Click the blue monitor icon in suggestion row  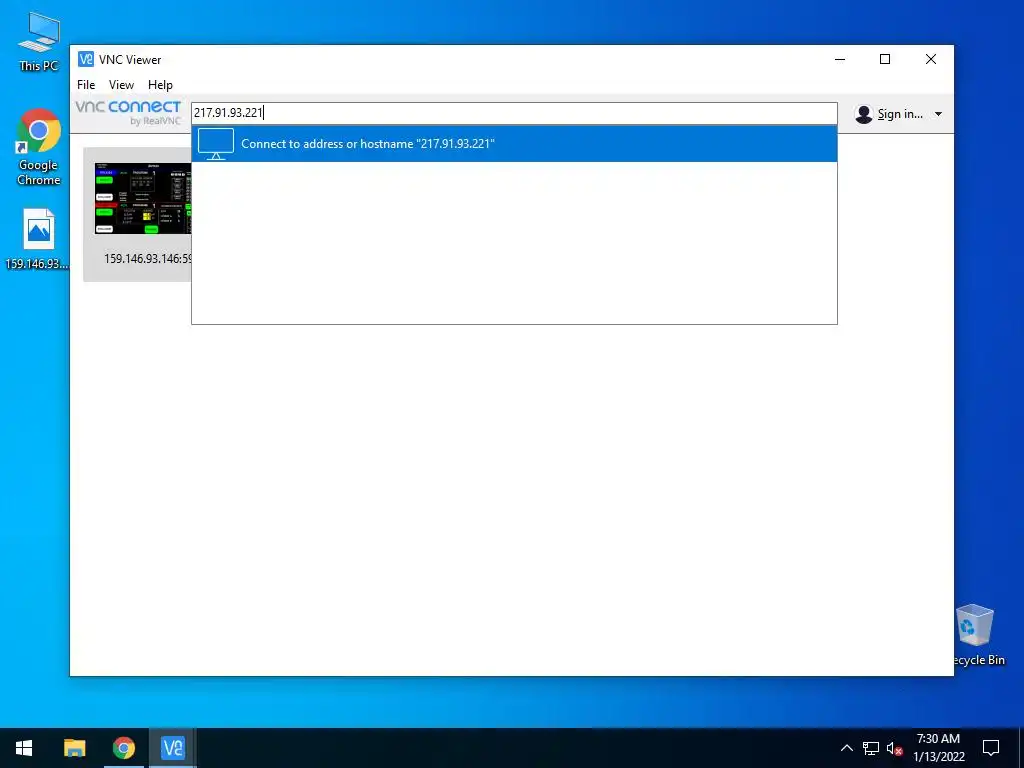point(216,144)
